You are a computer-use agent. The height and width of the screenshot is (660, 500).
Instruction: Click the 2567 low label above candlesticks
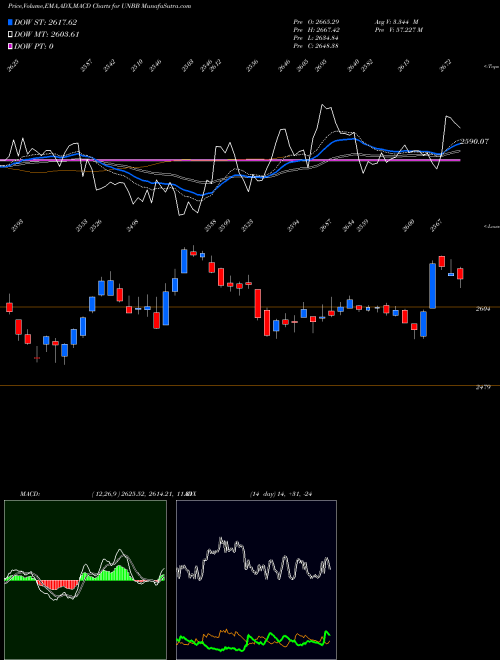coord(434,225)
